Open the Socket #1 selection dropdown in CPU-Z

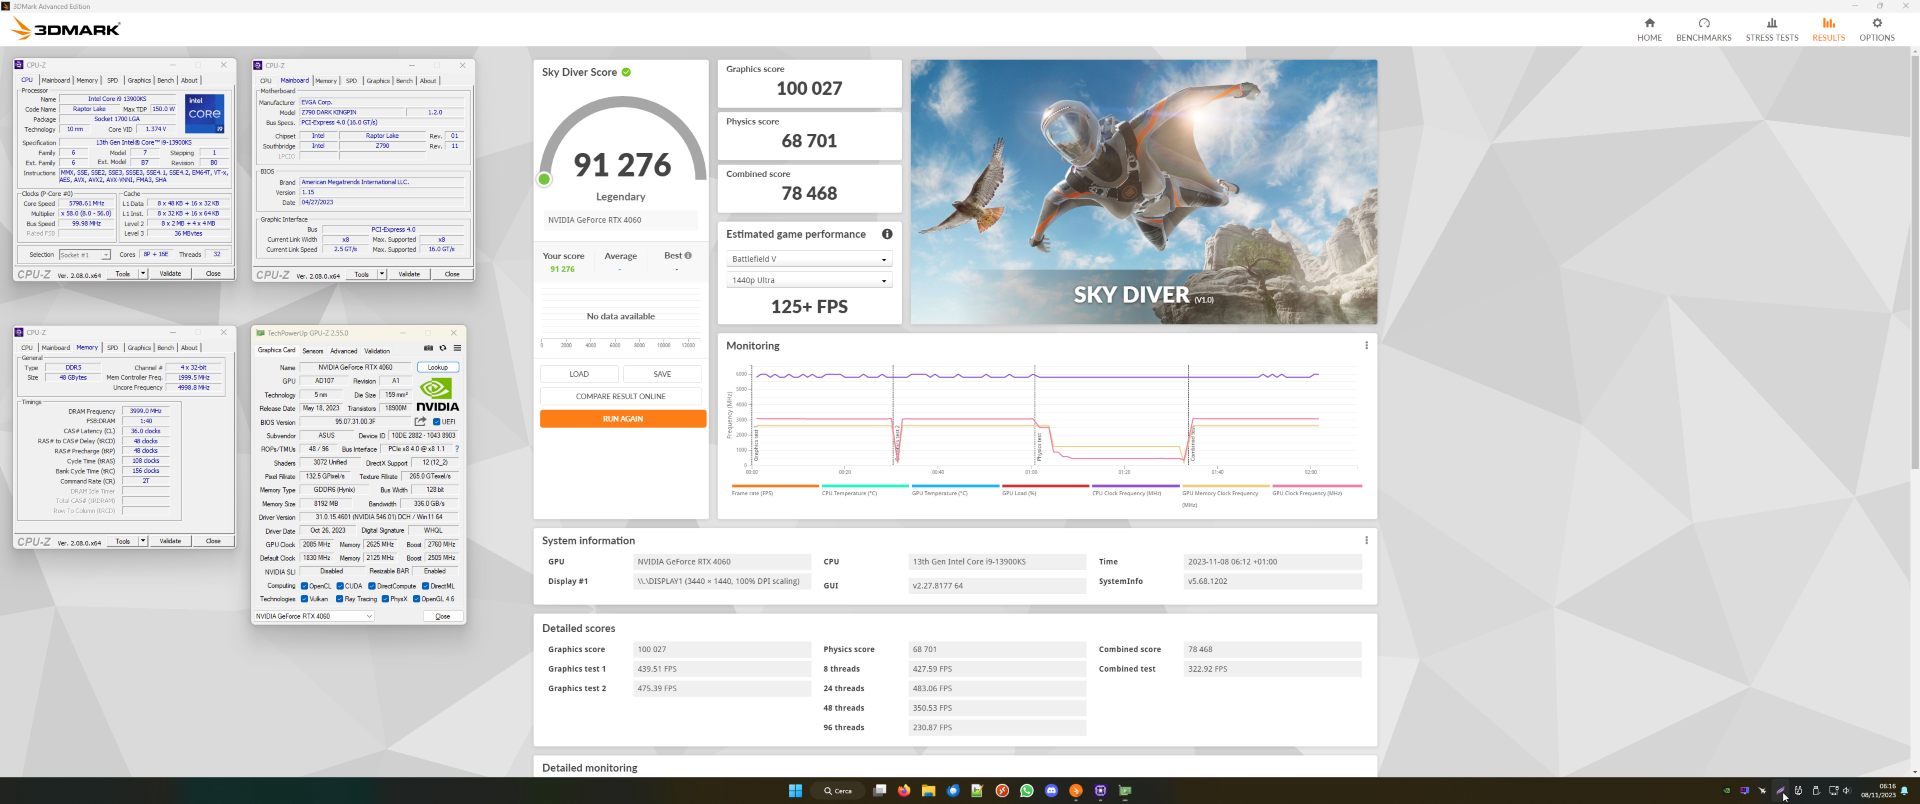(85, 254)
